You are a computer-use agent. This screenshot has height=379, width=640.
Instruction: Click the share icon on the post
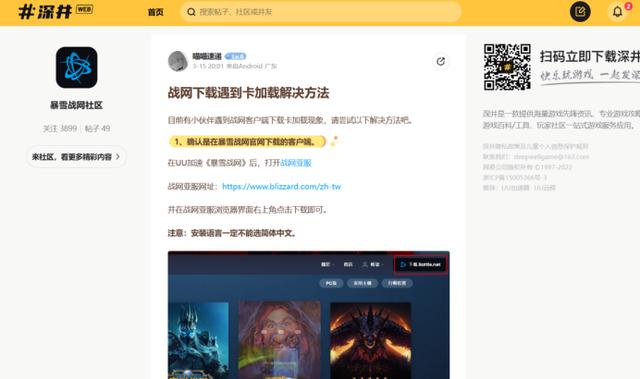pyautogui.click(x=440, y=61)
